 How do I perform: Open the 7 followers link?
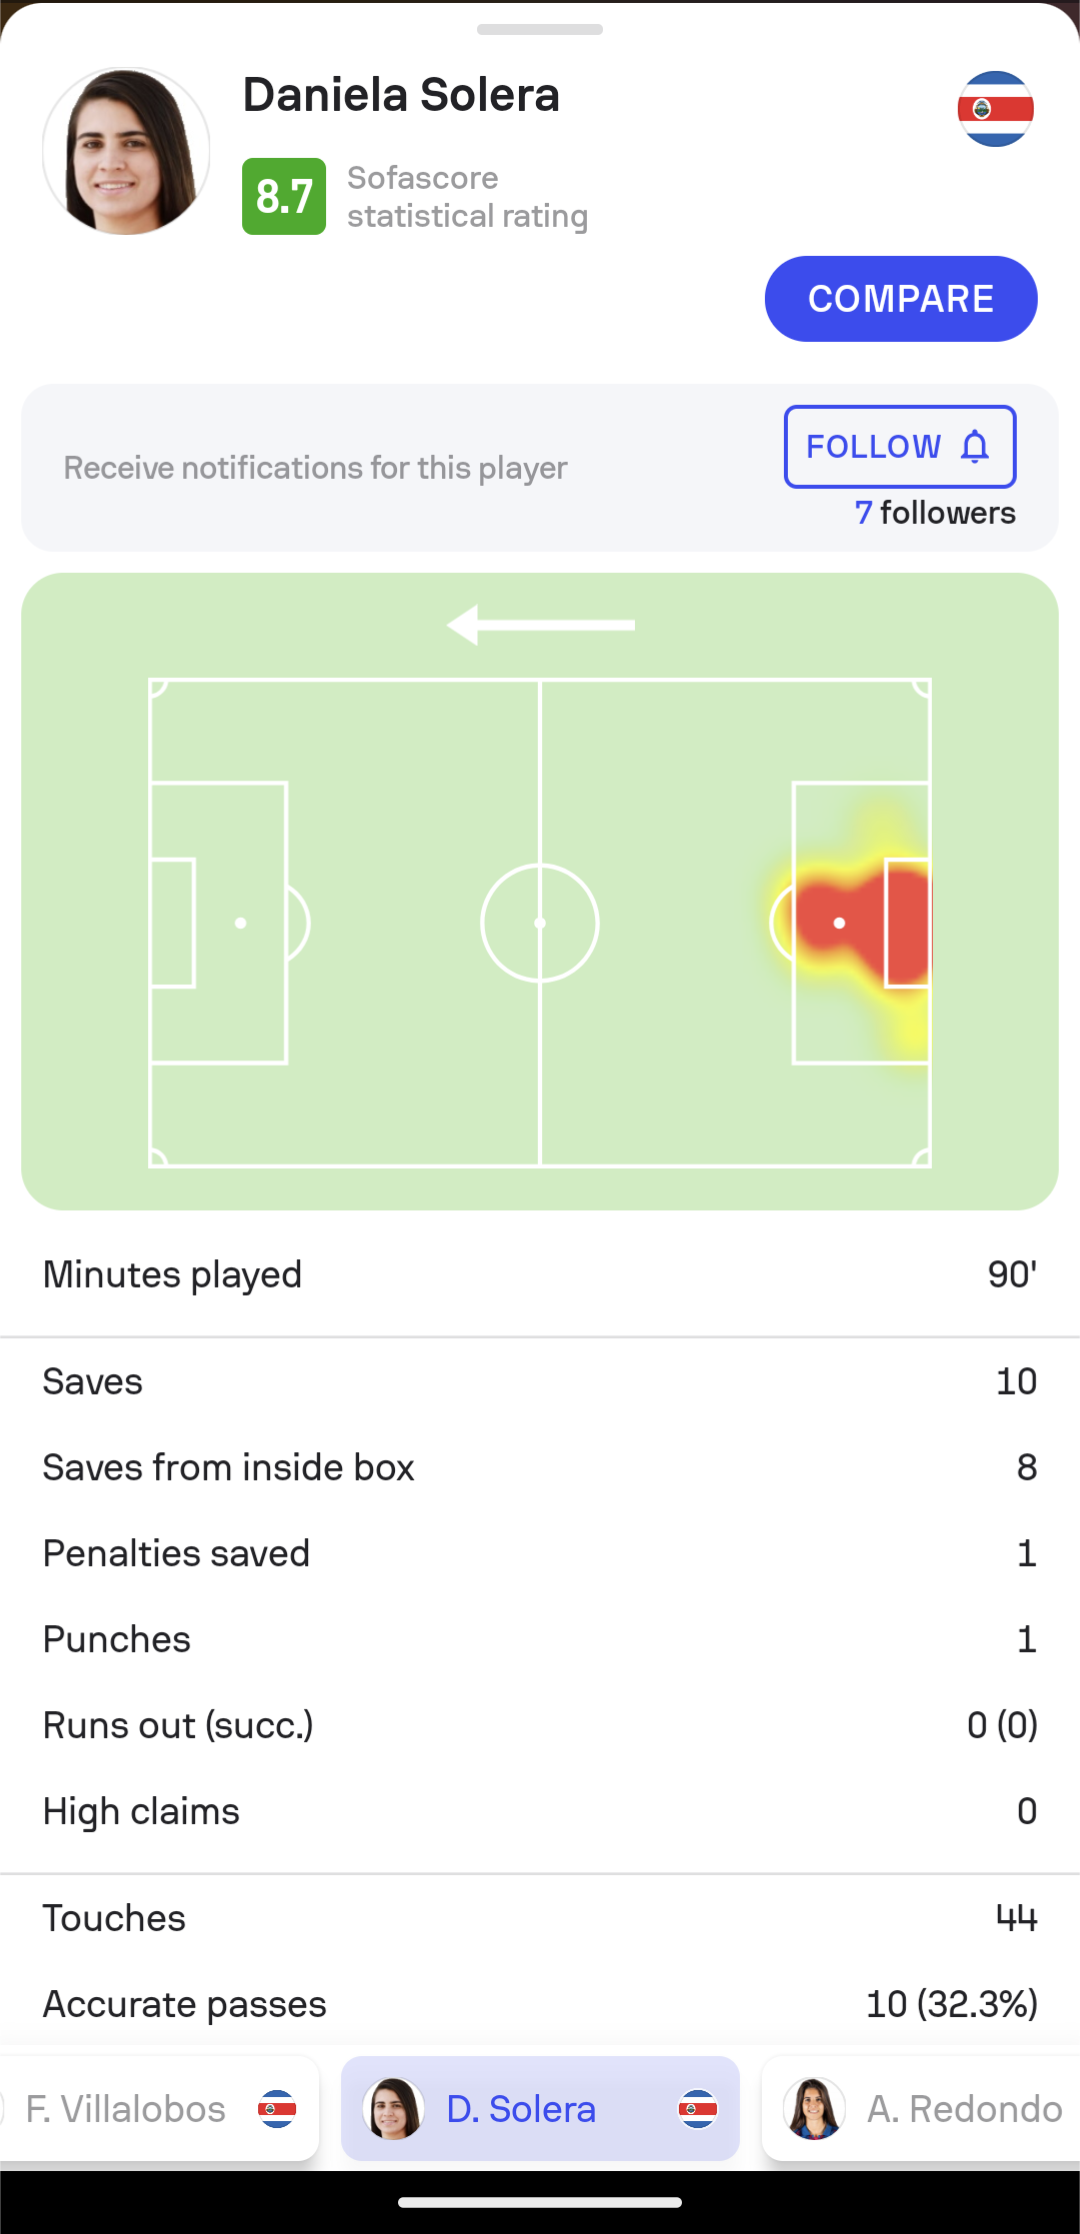click(935, 513)
